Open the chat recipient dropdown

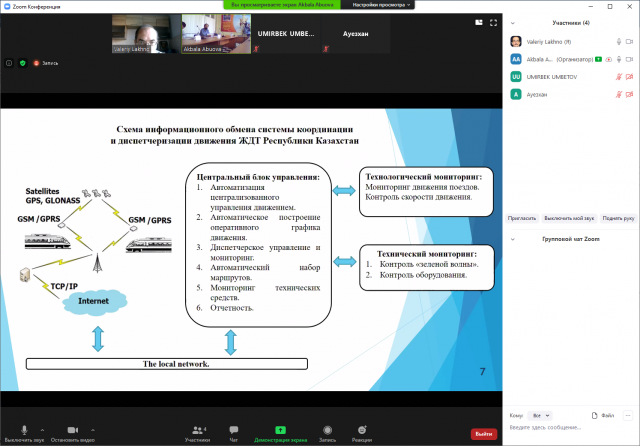pos(540,416)
